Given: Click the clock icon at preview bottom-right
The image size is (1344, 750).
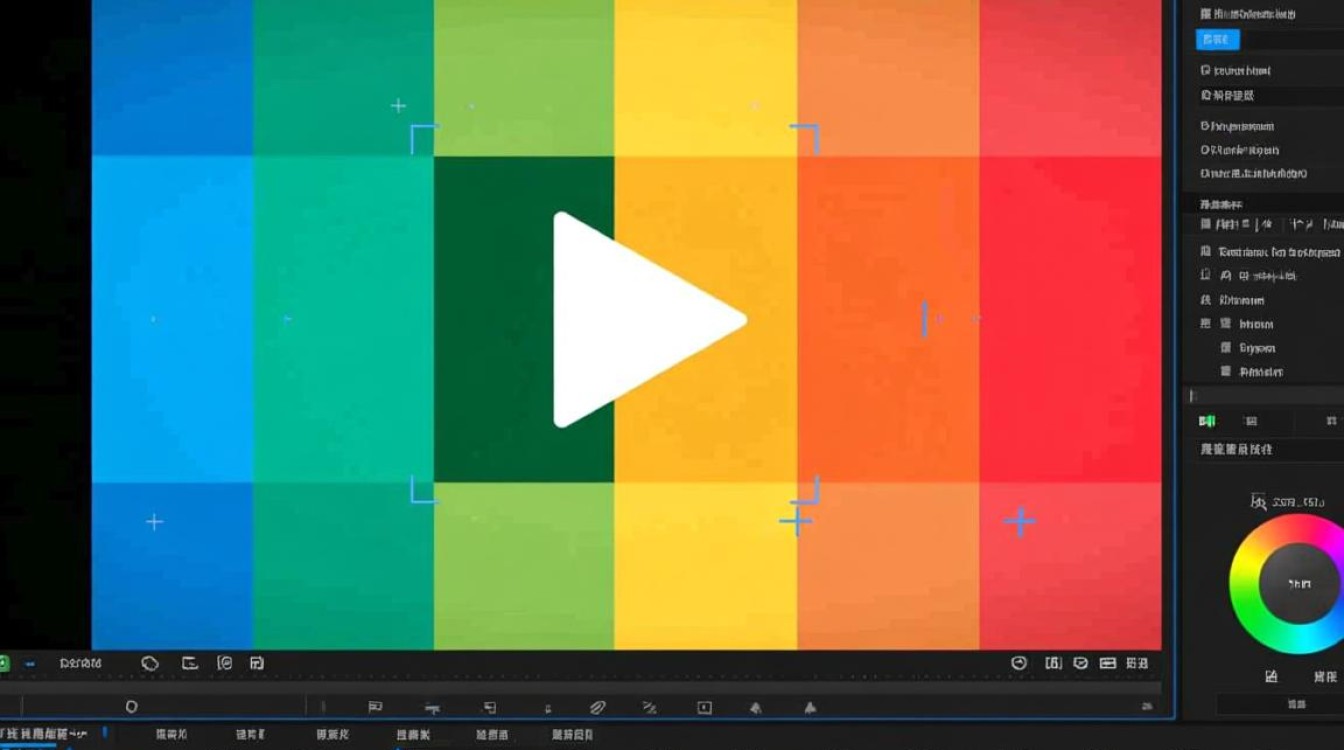Looking at the screenshot, I should 1019,663.
